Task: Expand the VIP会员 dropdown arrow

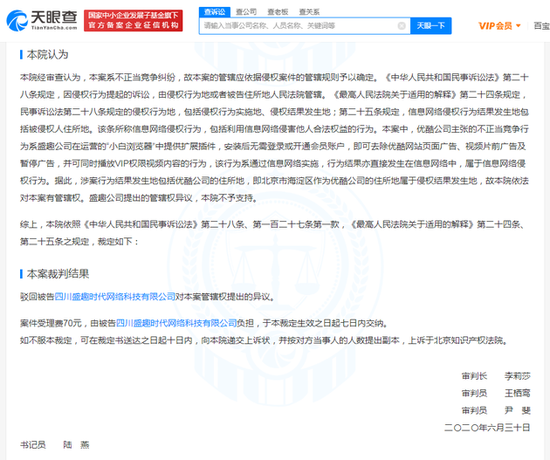Action: pyautogui.click(x=518, y=26)
